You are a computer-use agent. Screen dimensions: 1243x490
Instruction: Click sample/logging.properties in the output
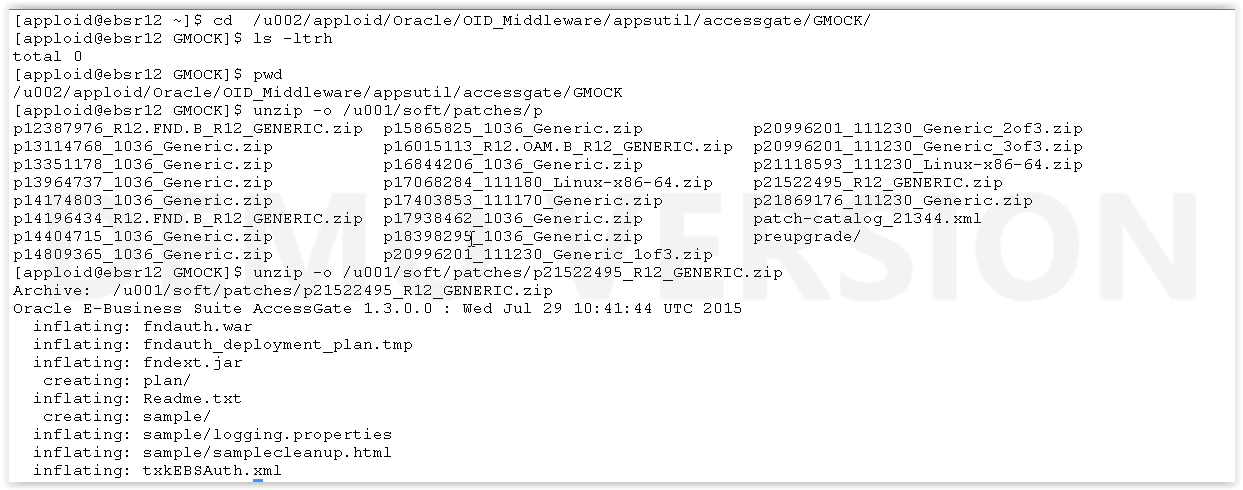[x=267, y=435]
